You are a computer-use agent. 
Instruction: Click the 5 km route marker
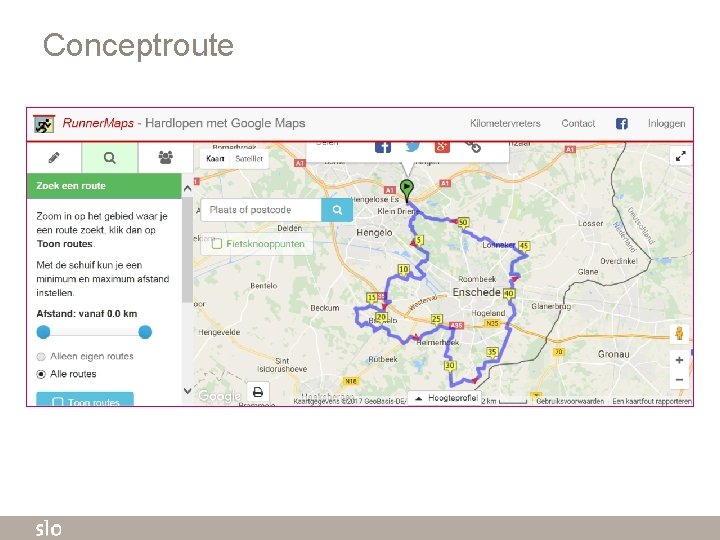click(x=419, y=240)
